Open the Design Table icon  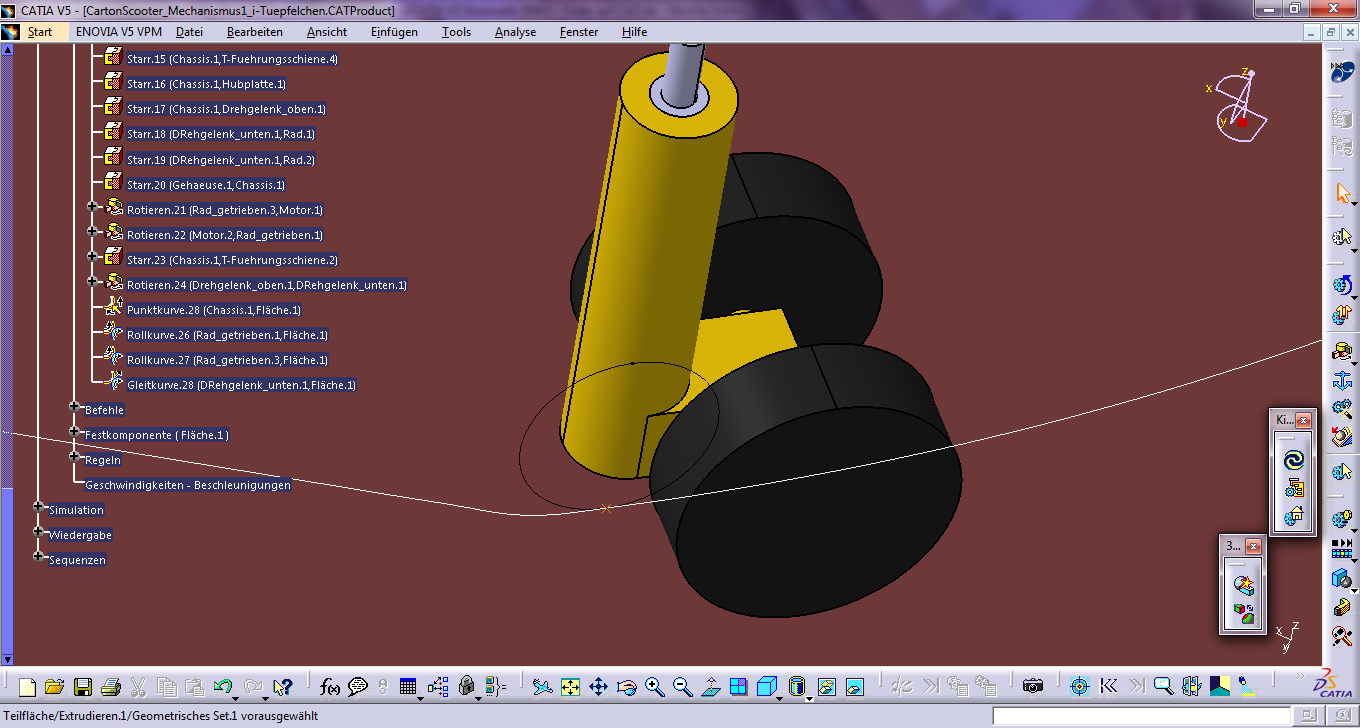coord(408,687)
